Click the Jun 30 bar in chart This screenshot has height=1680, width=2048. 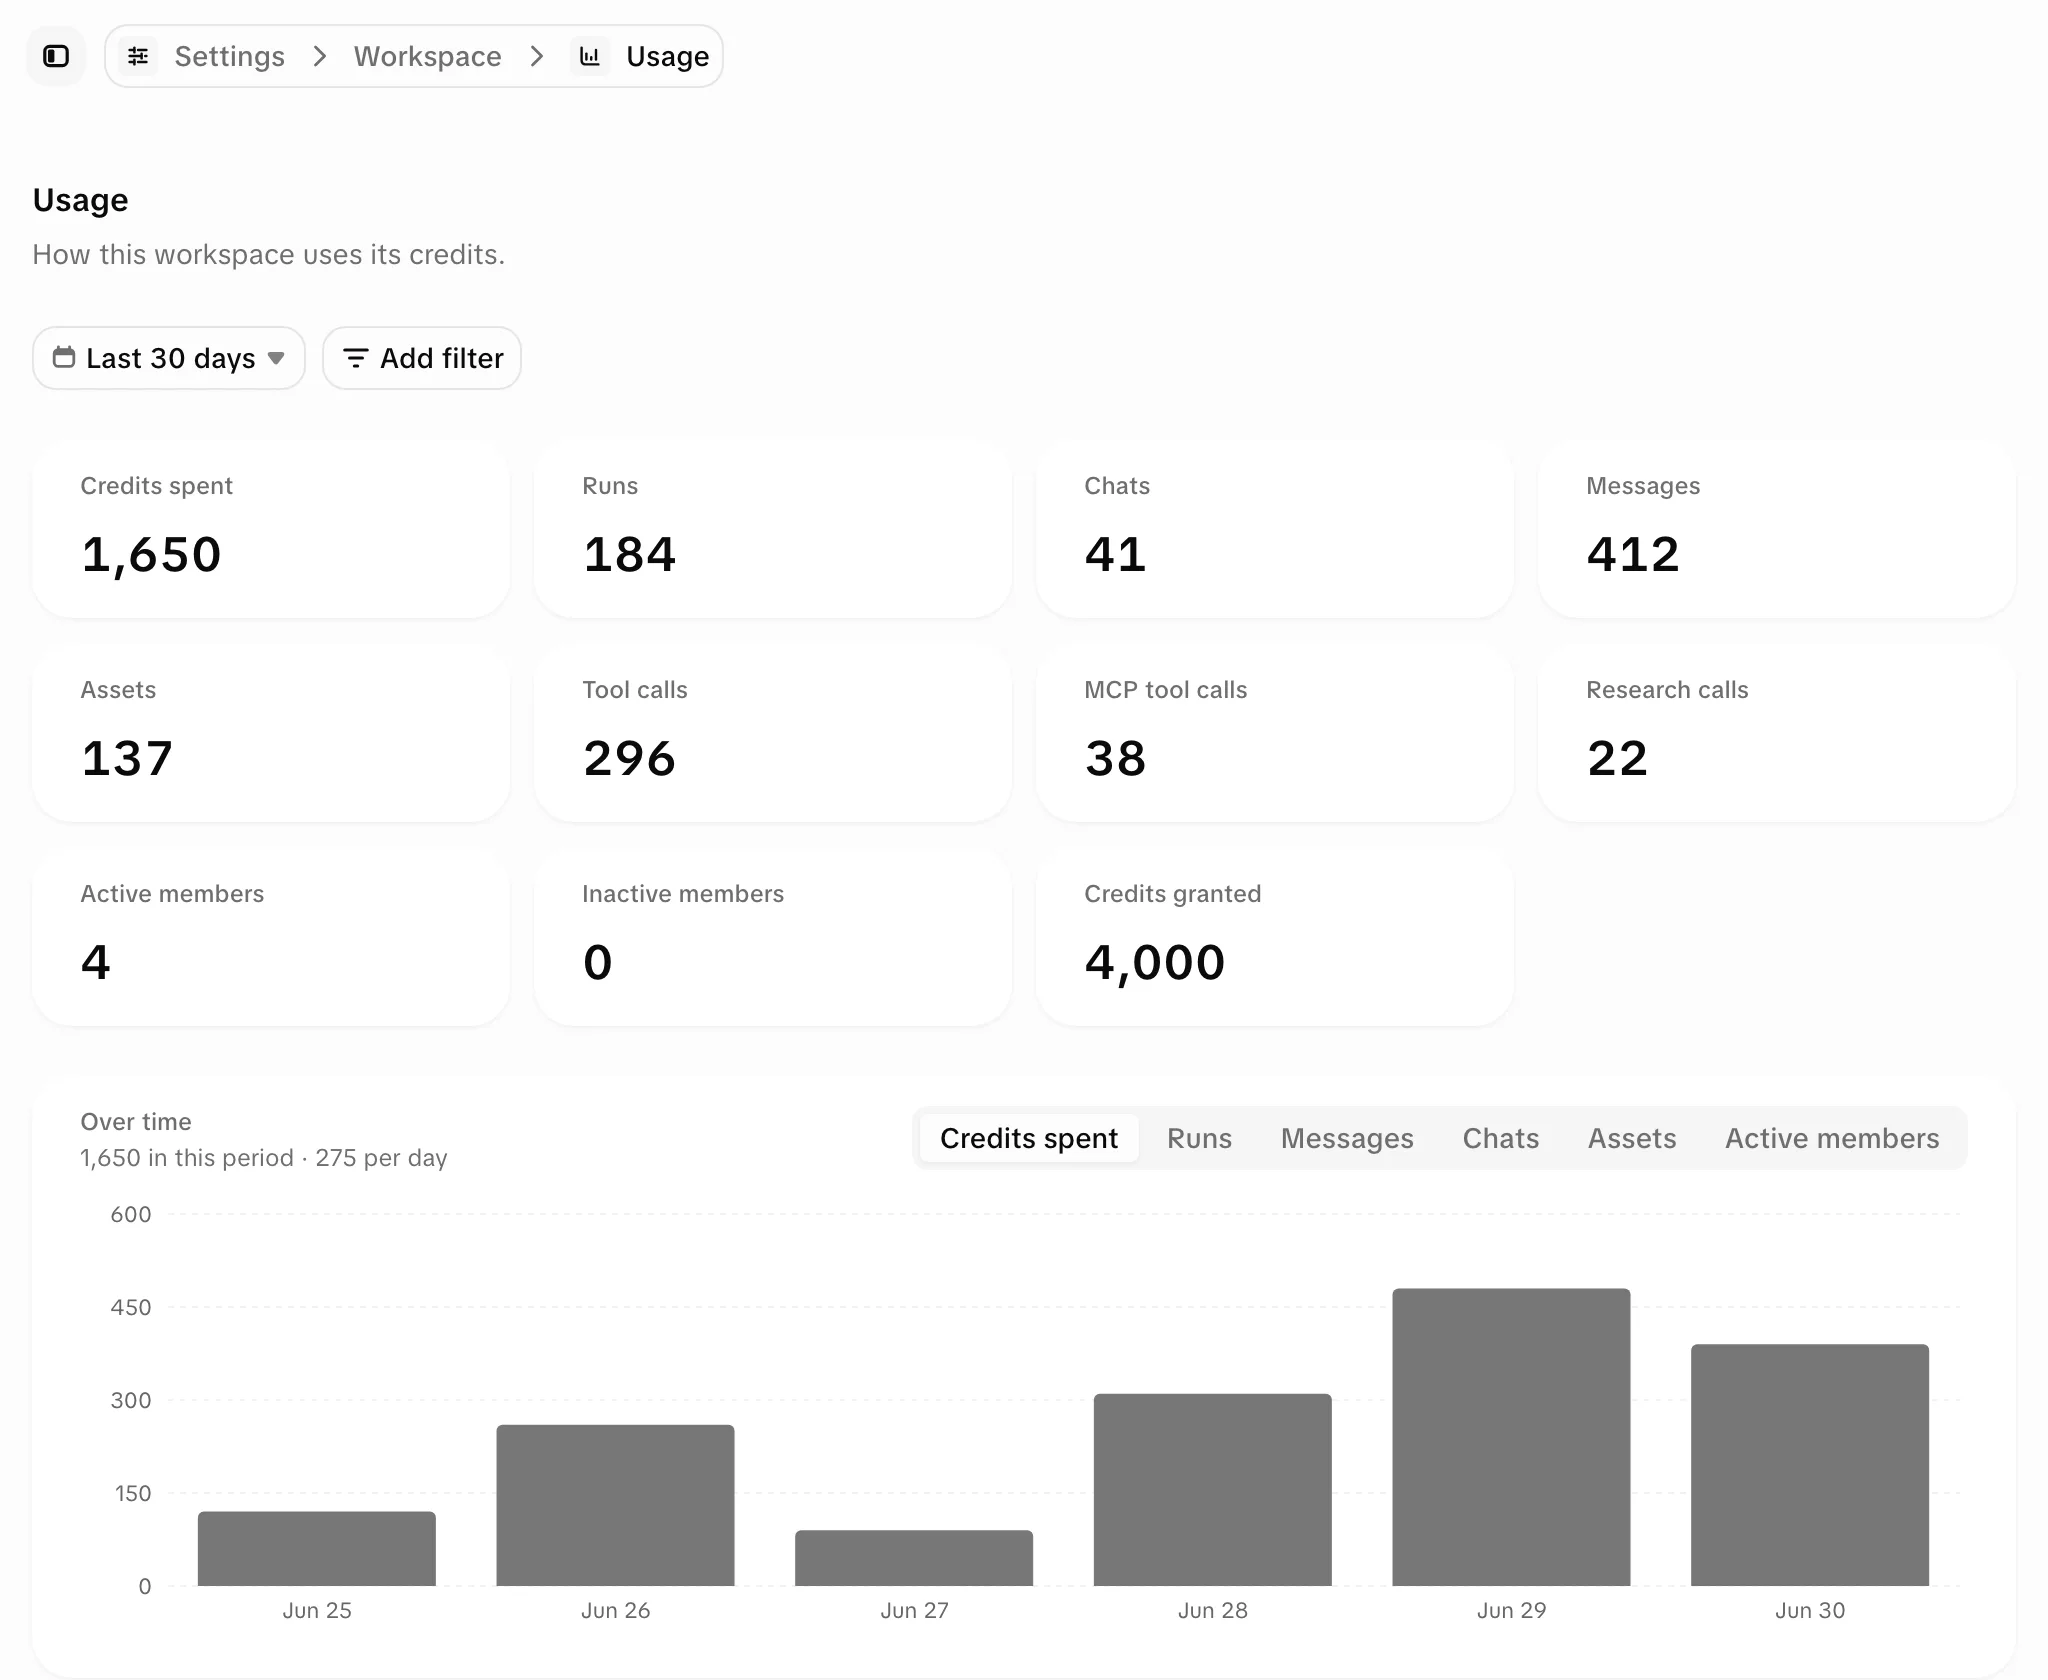click(x=1810, y=1465)
